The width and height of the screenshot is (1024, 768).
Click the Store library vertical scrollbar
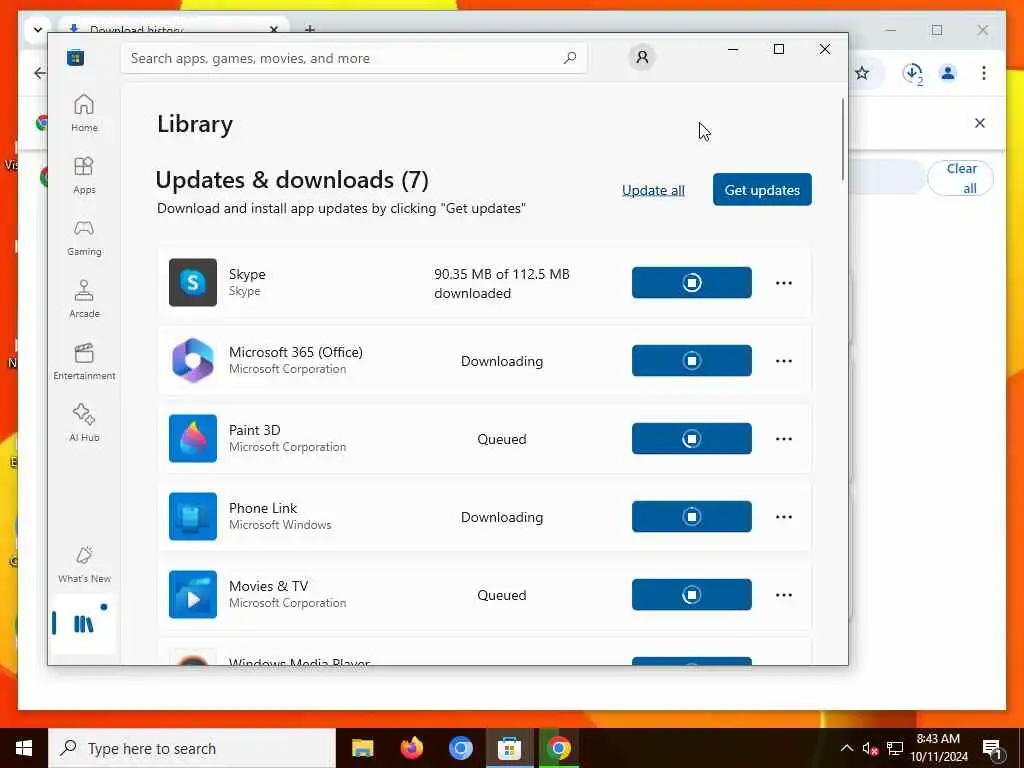tap(842, 139)
